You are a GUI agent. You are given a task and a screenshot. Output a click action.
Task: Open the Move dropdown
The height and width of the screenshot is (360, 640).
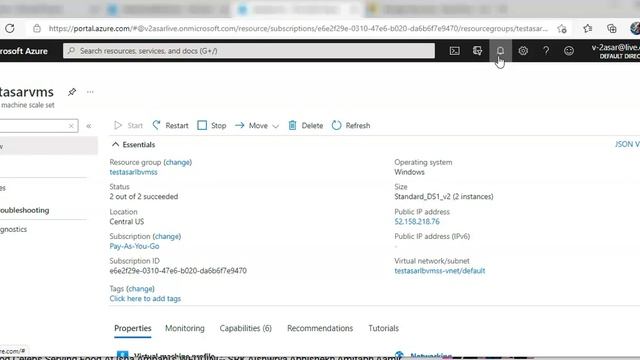click(257, 125)
